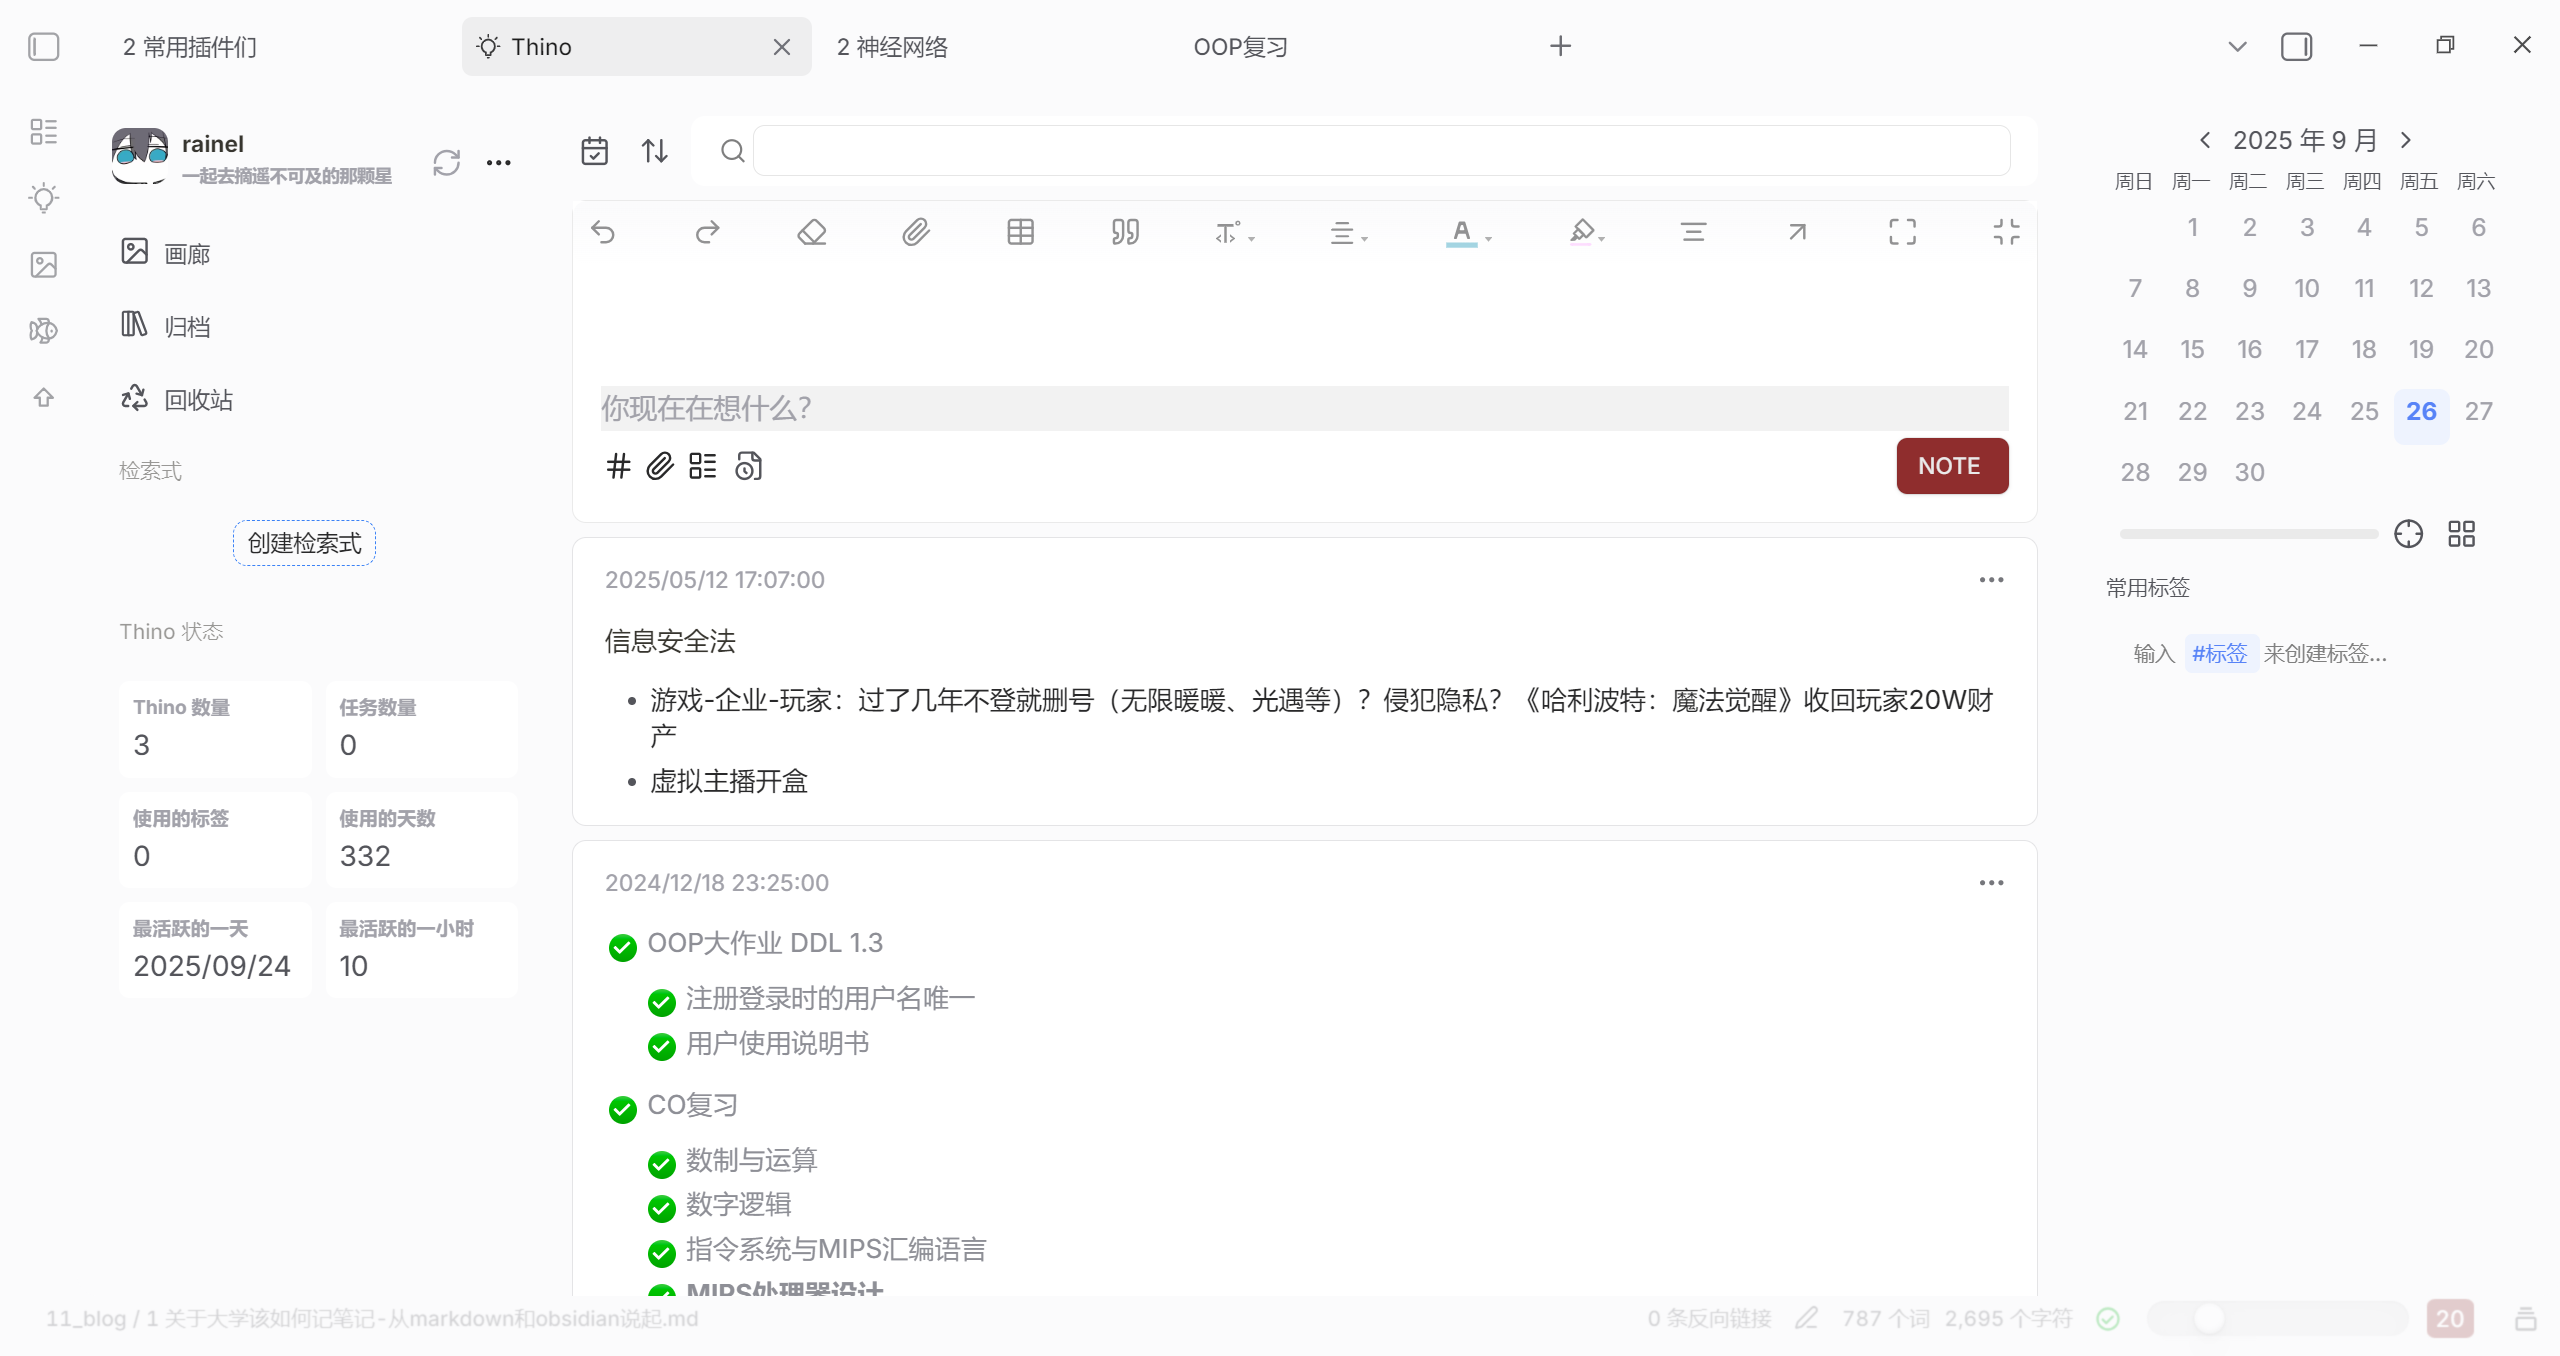This screenshot has width=2560, height=1356.
Task: Expand the paragraph alignment dropdown
Action: [1364, 238]
